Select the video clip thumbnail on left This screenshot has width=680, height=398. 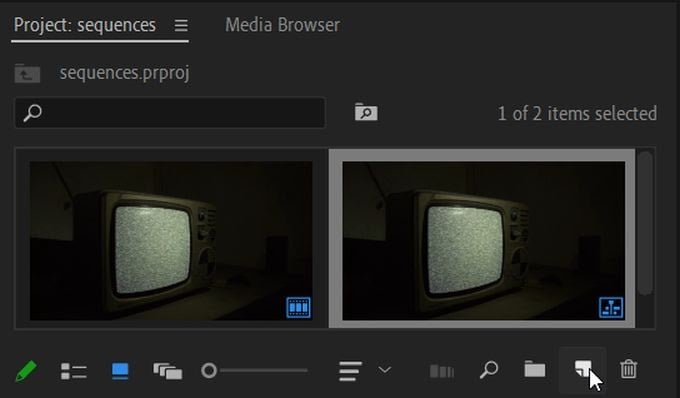point(171,241)
